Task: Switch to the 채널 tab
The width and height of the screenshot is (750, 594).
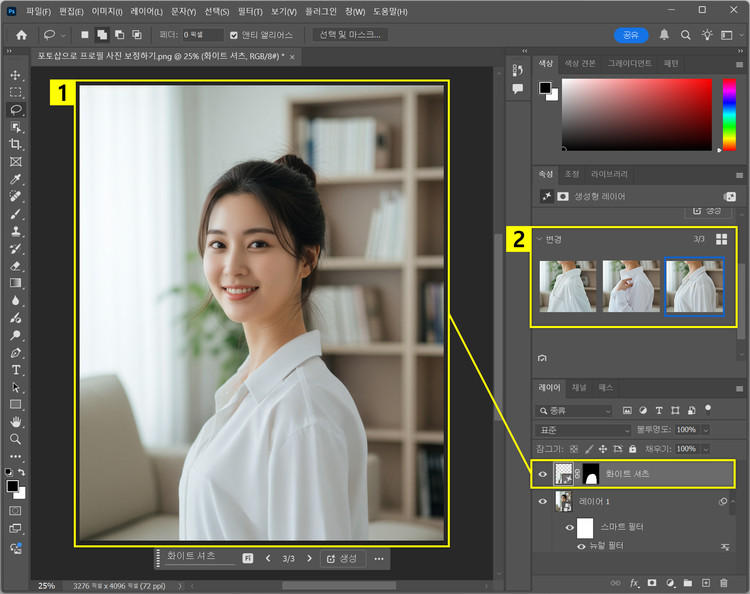Action: (579, 387)
